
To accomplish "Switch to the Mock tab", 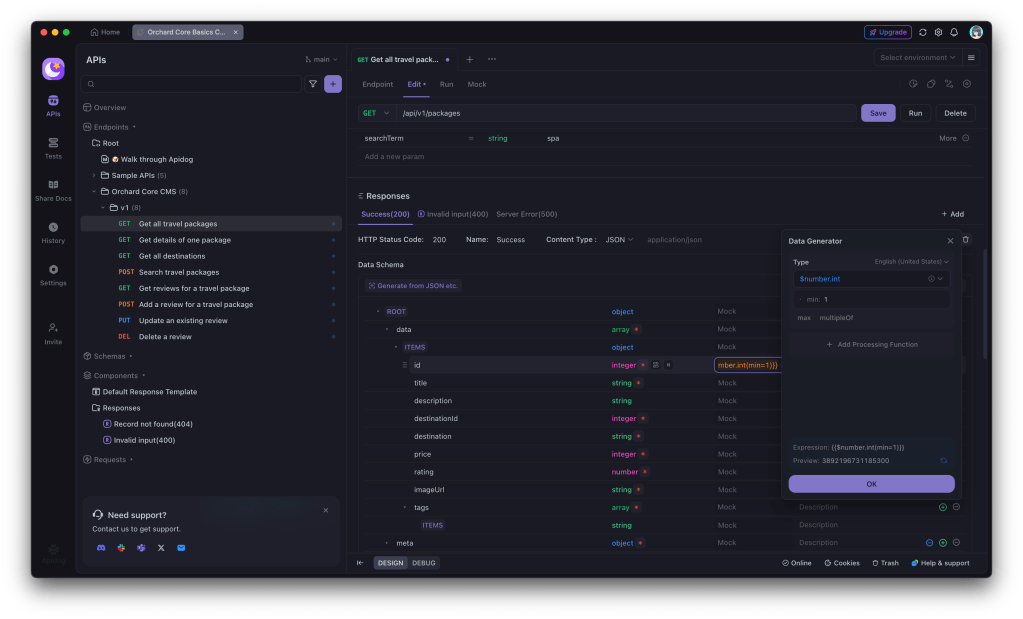I will point(477,84).
